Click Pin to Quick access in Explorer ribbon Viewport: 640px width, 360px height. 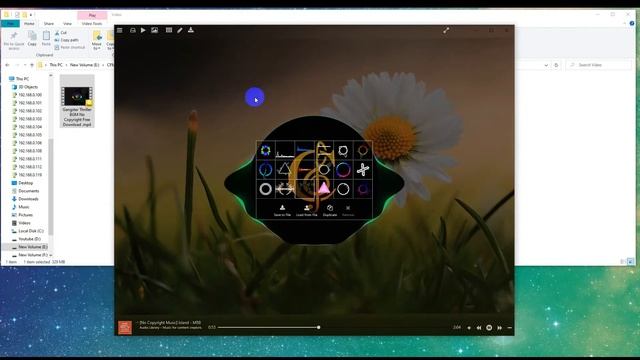(x=14, y=40)
